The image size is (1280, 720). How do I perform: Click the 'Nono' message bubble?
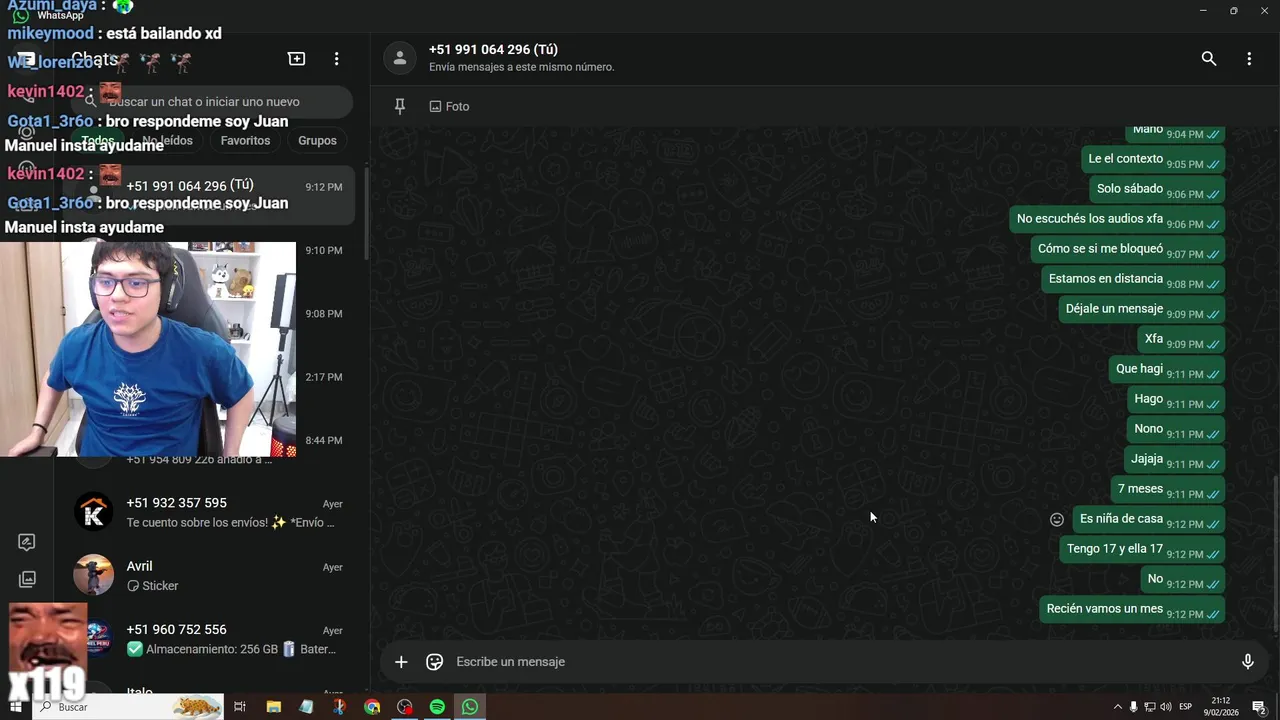click(x=1175, y=429)
